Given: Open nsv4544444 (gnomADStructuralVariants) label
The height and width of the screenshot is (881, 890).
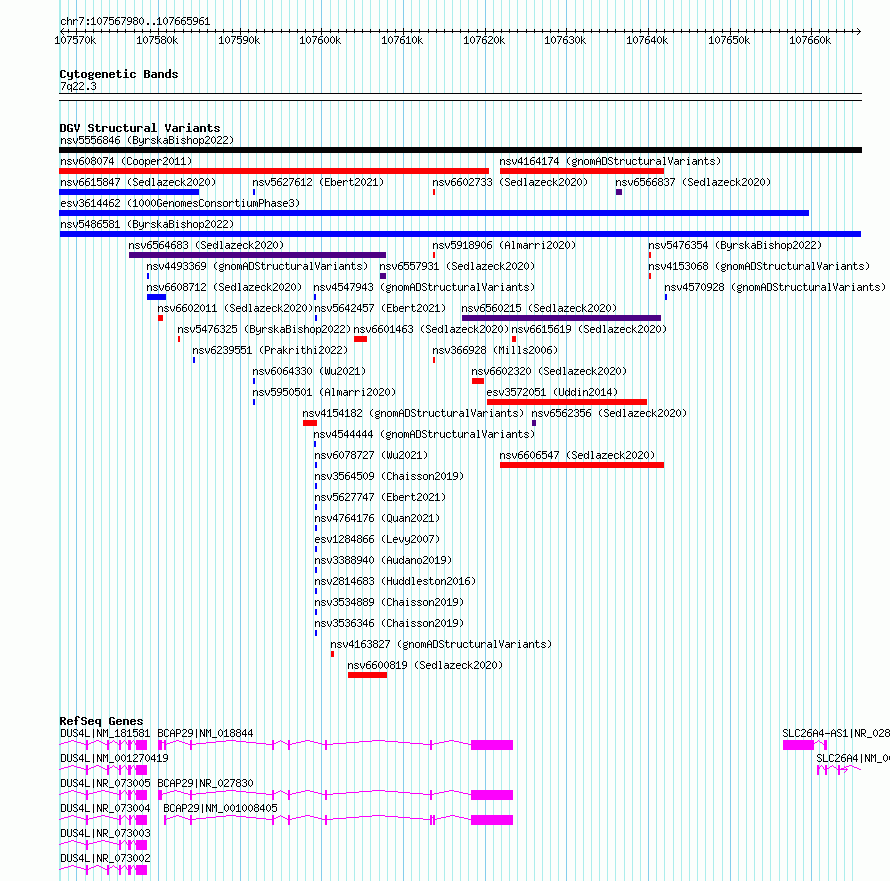Looking at the screenshot, I should click(424, 434).
